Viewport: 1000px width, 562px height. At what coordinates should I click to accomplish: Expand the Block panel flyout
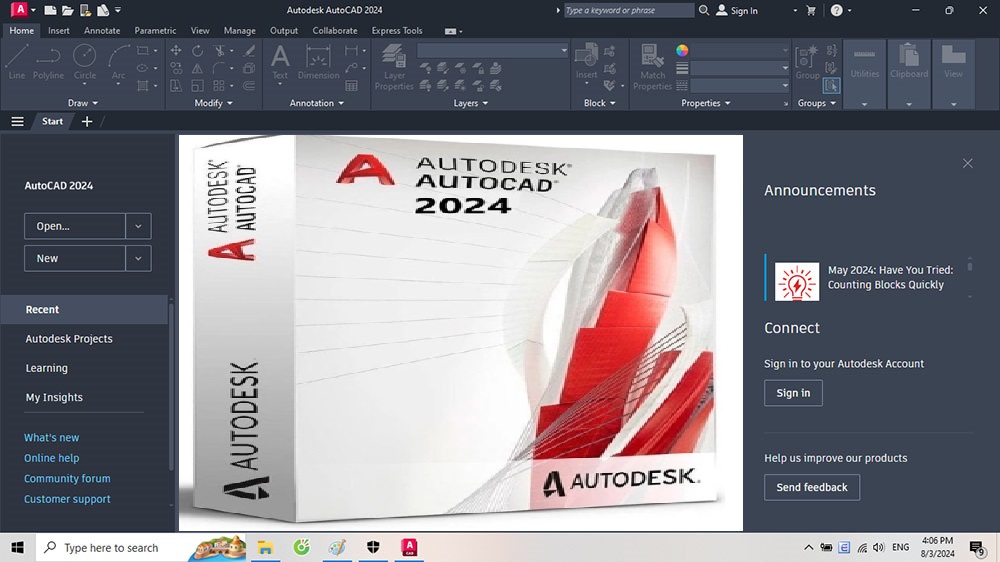(x=599, y=103)
